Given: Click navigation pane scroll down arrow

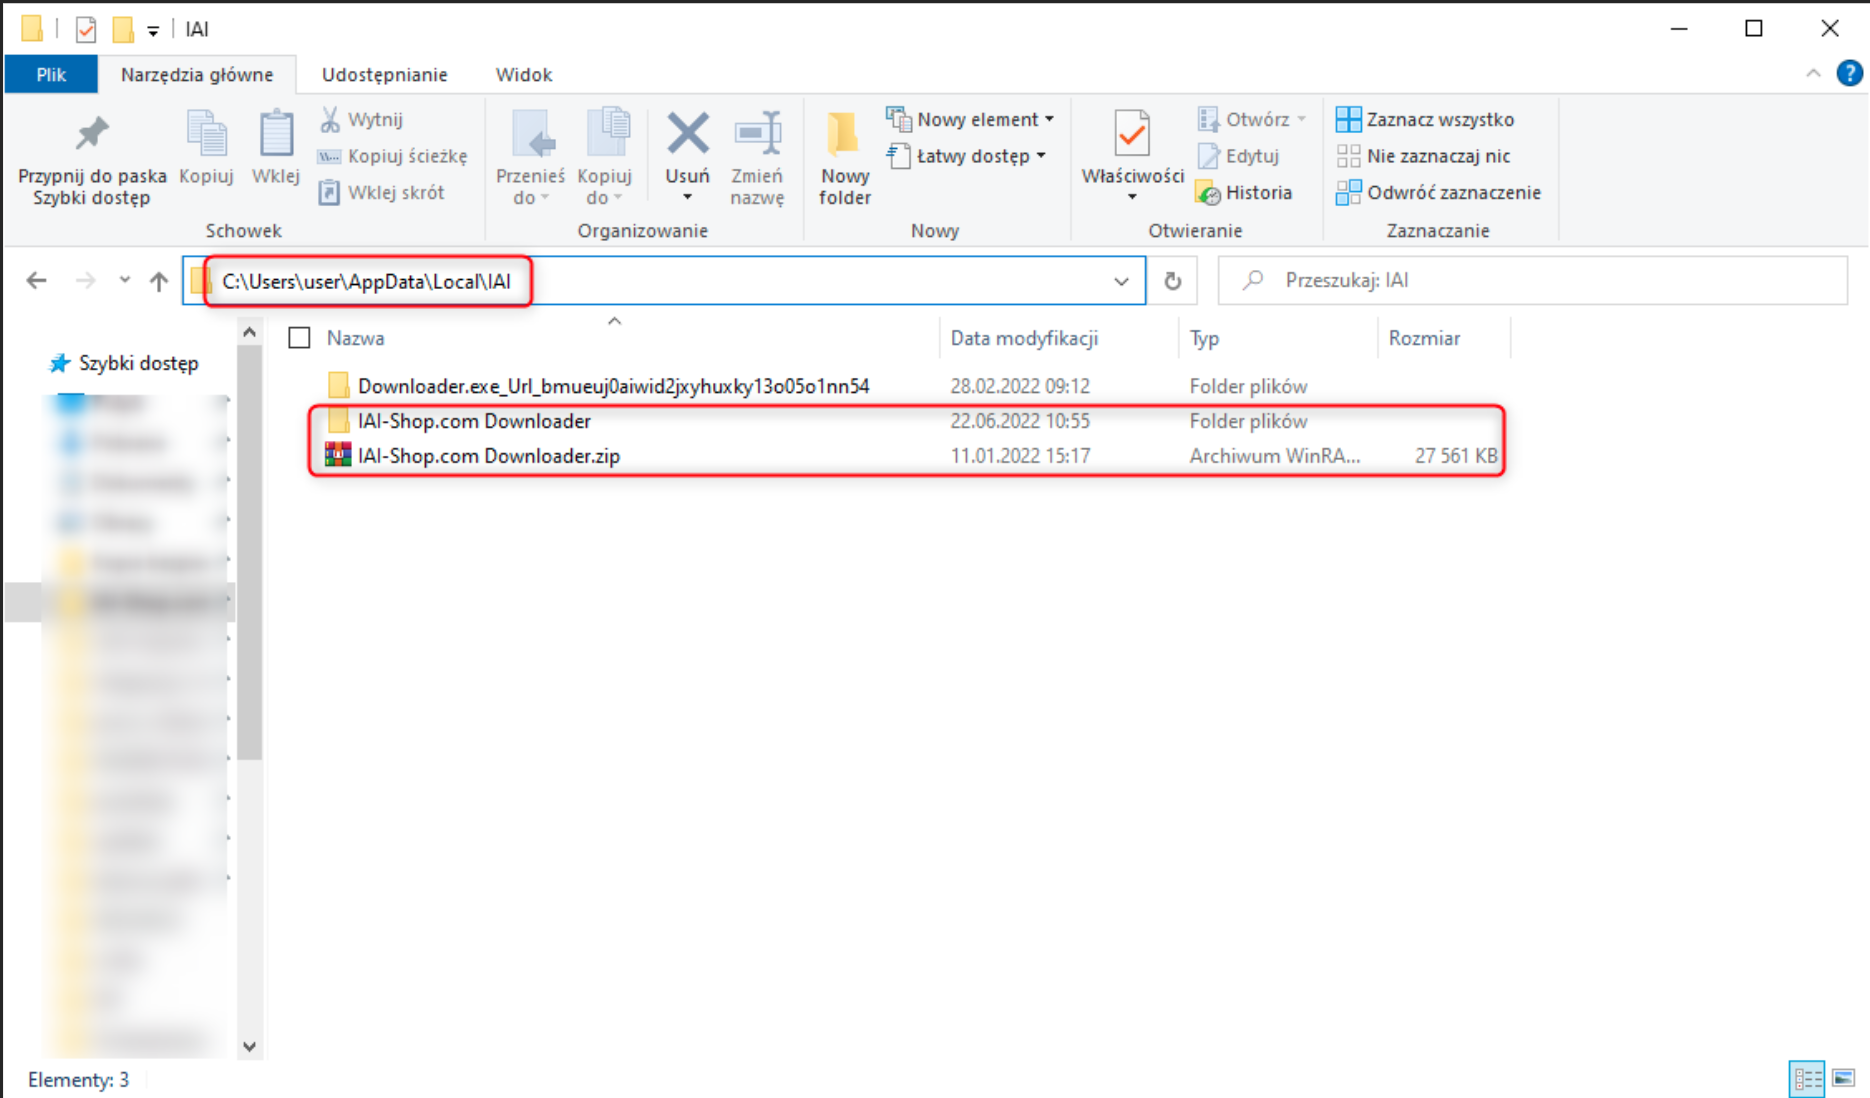Looking at the screenshot, I should pos(250,1047).
